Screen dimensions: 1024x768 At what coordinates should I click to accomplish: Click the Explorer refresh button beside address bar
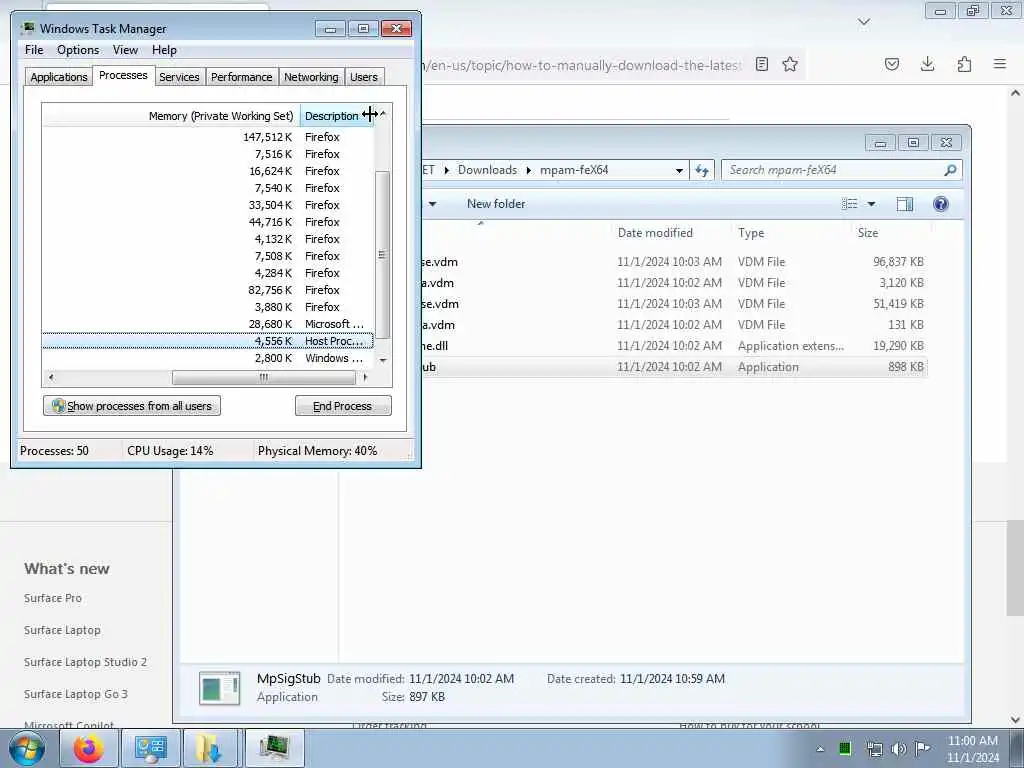pos(702,170)
